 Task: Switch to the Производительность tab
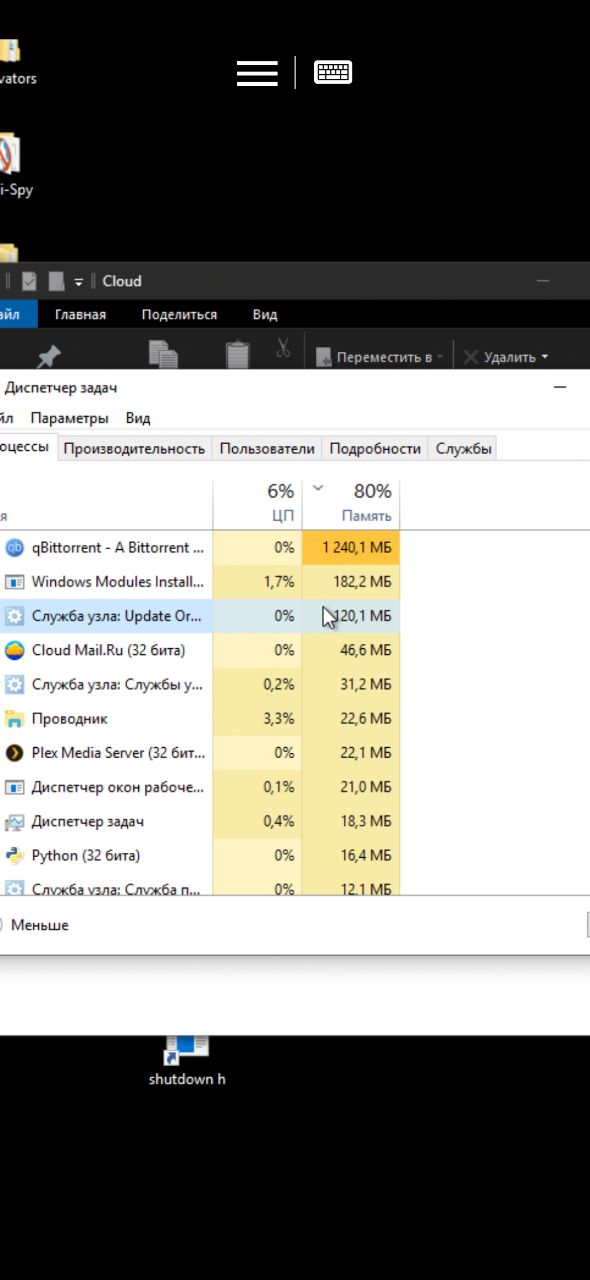click(134, 449)
